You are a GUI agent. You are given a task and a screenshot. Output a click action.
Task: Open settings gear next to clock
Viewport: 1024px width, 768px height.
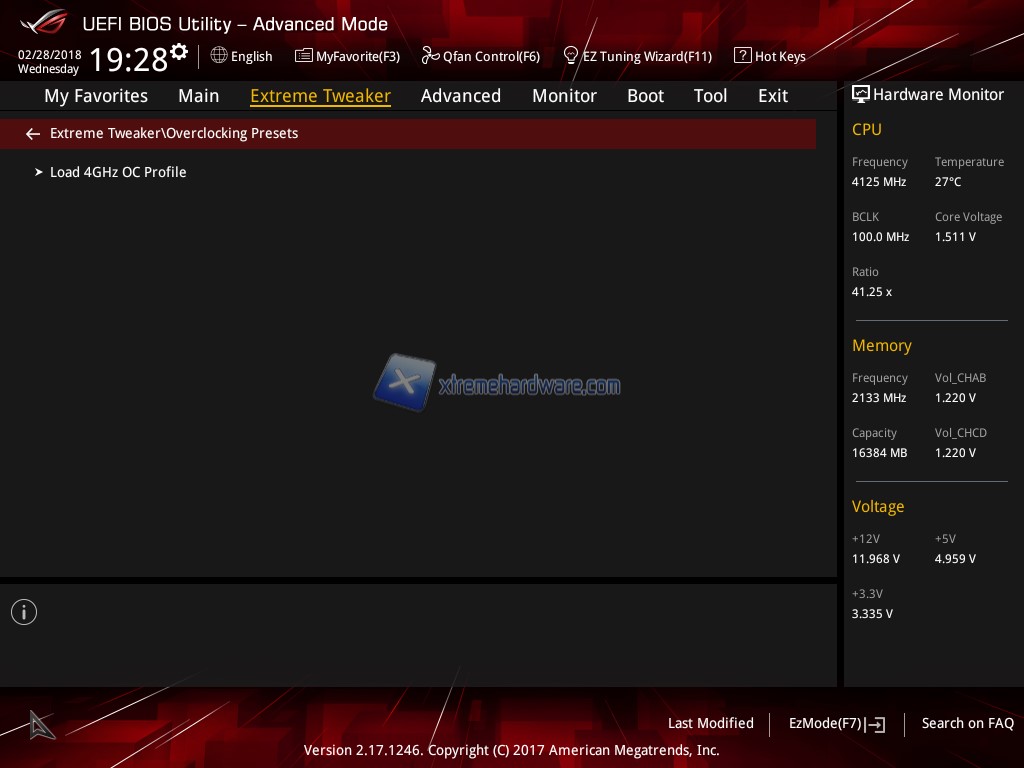(179, 52)
